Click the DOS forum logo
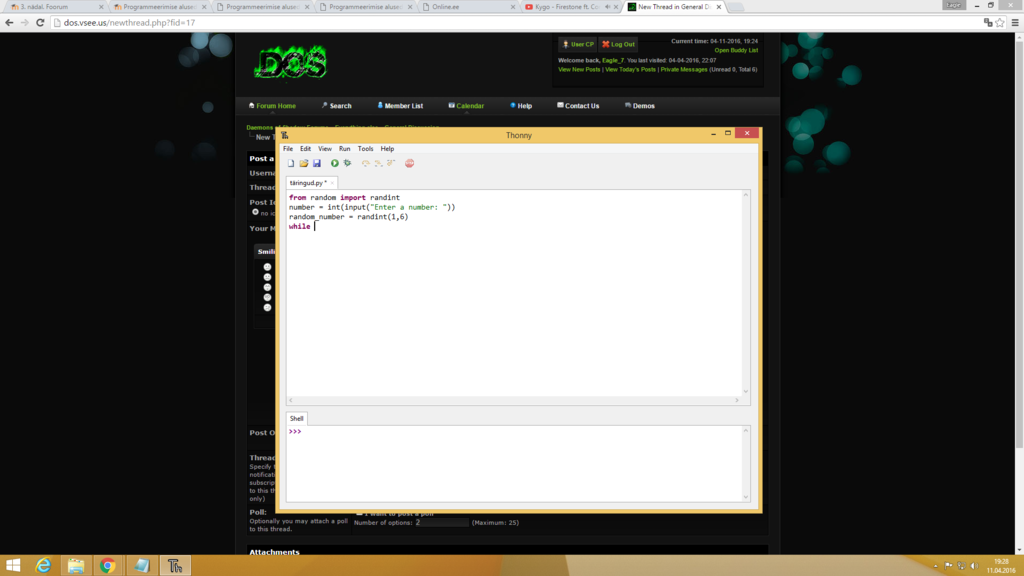 pyautogui.click(x=291, y=62)
